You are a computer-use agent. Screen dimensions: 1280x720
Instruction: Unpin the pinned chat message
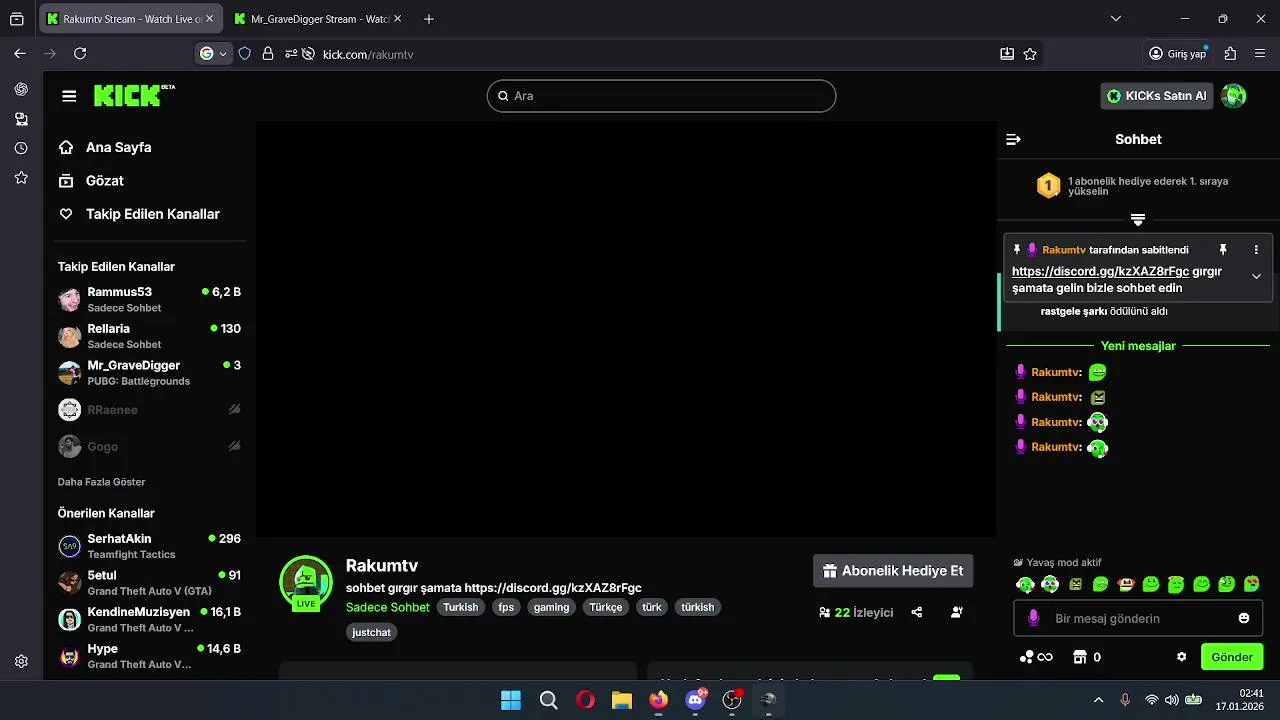click(1222, 250)
